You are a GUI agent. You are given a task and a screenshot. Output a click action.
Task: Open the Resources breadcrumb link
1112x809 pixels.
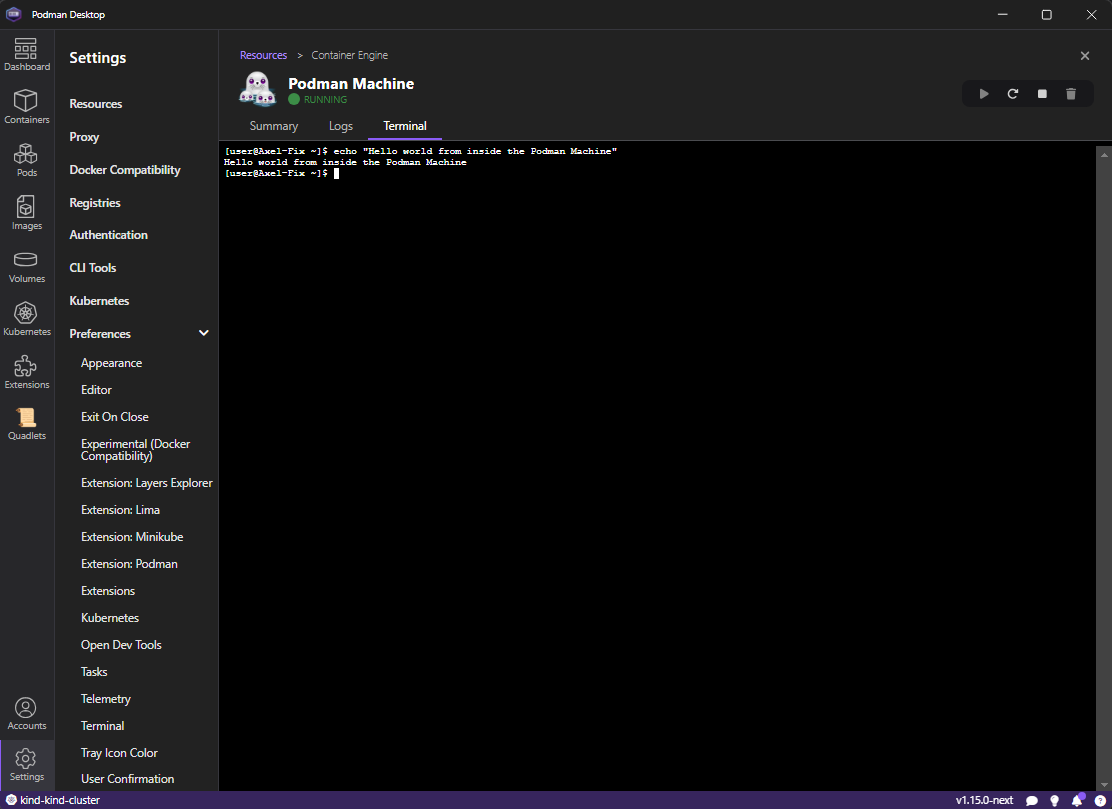[x=263, y=55]
